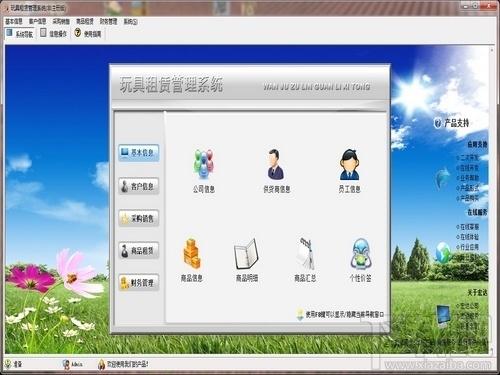The width and height of the screenshot is (500, 375).
Task: Open the 员工信息 employee info icon
Action: pyautogui.click(x=349, y=164)
